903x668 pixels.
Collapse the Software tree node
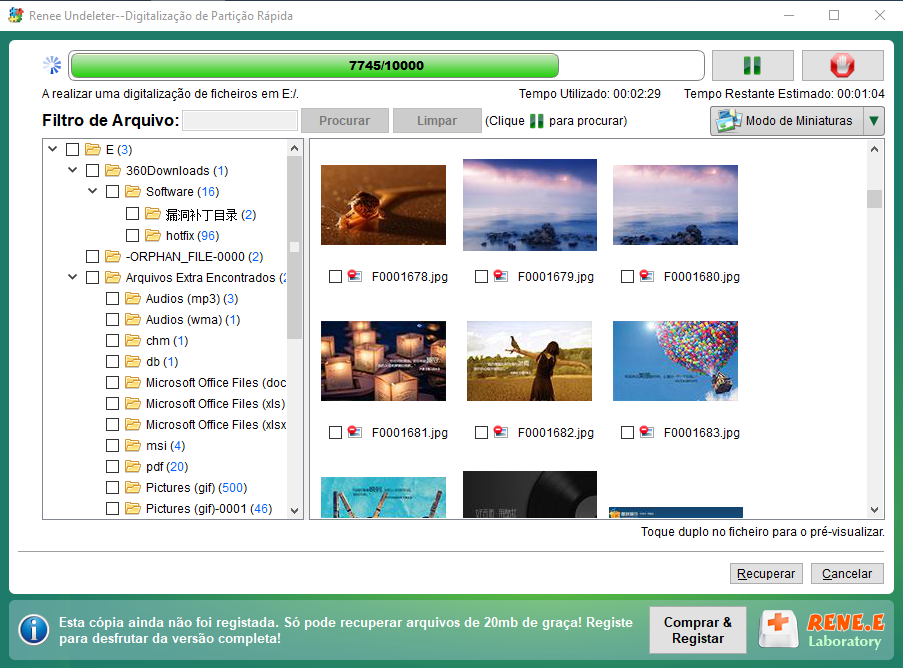tap(93, 191)
